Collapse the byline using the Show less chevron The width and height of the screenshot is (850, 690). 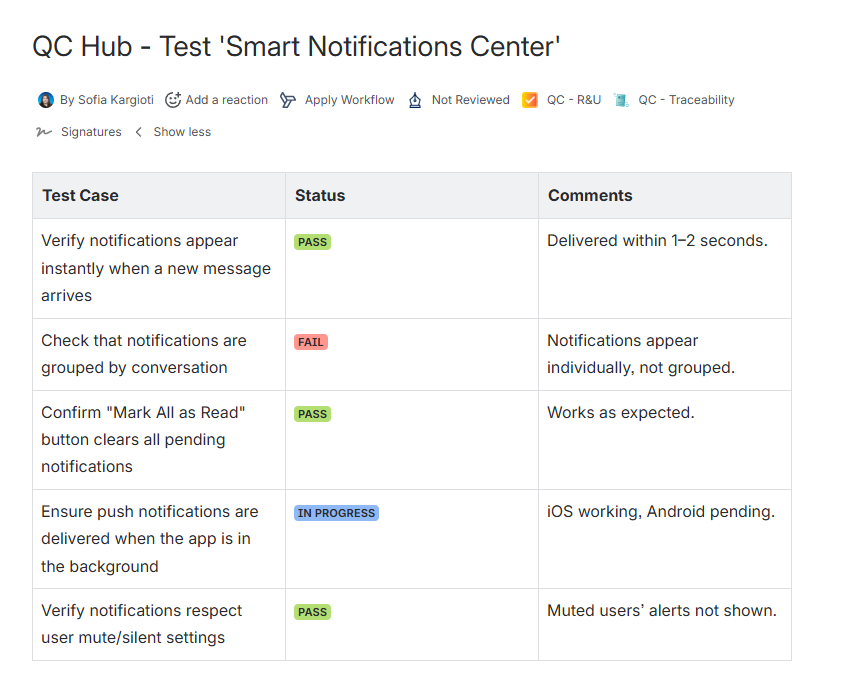coord(139,132)
